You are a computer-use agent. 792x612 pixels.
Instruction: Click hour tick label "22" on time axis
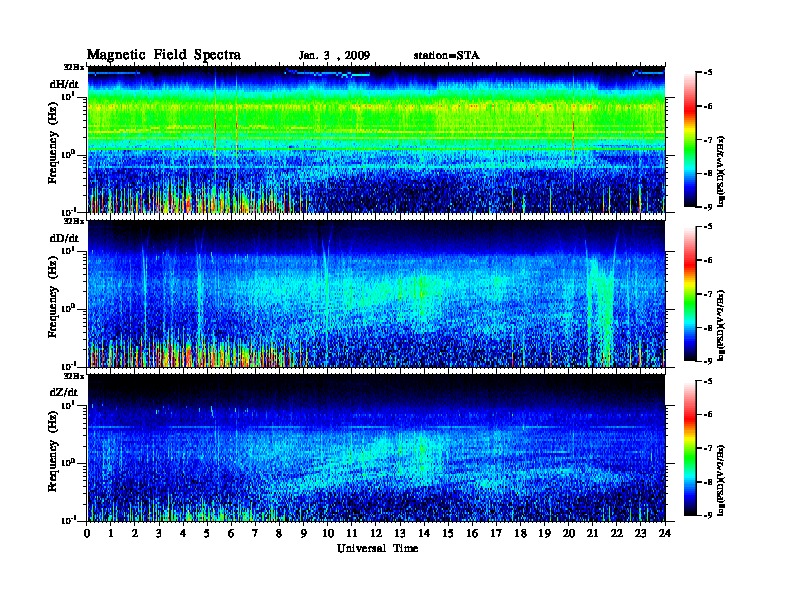tap(617, 534)
